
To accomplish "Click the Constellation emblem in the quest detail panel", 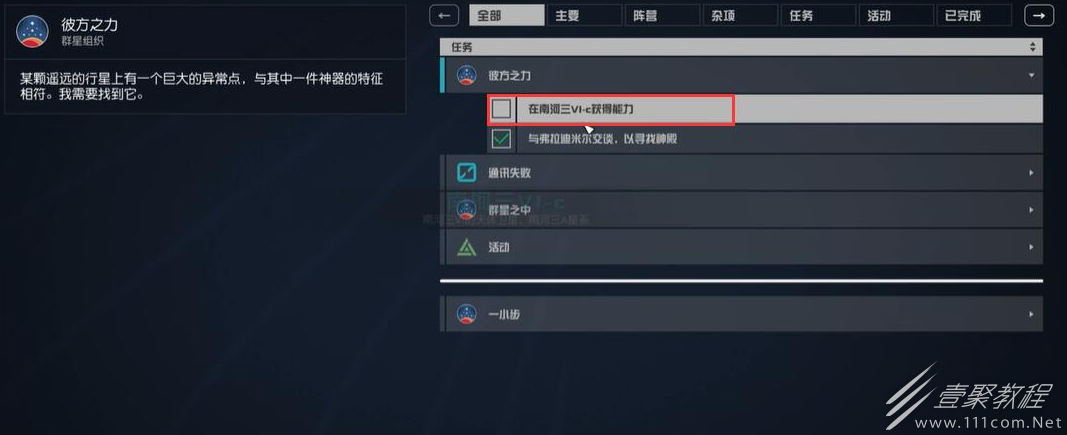I will (32, 31).
